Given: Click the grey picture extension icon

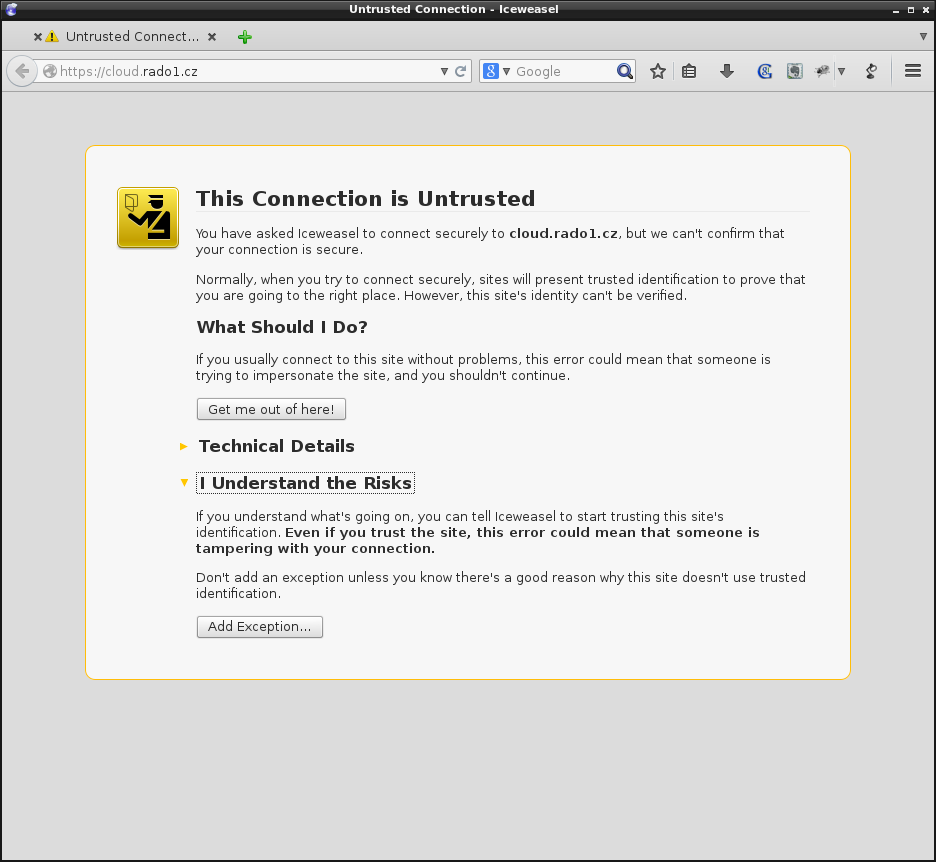Looking at the screenshot, I should (795, 71).
